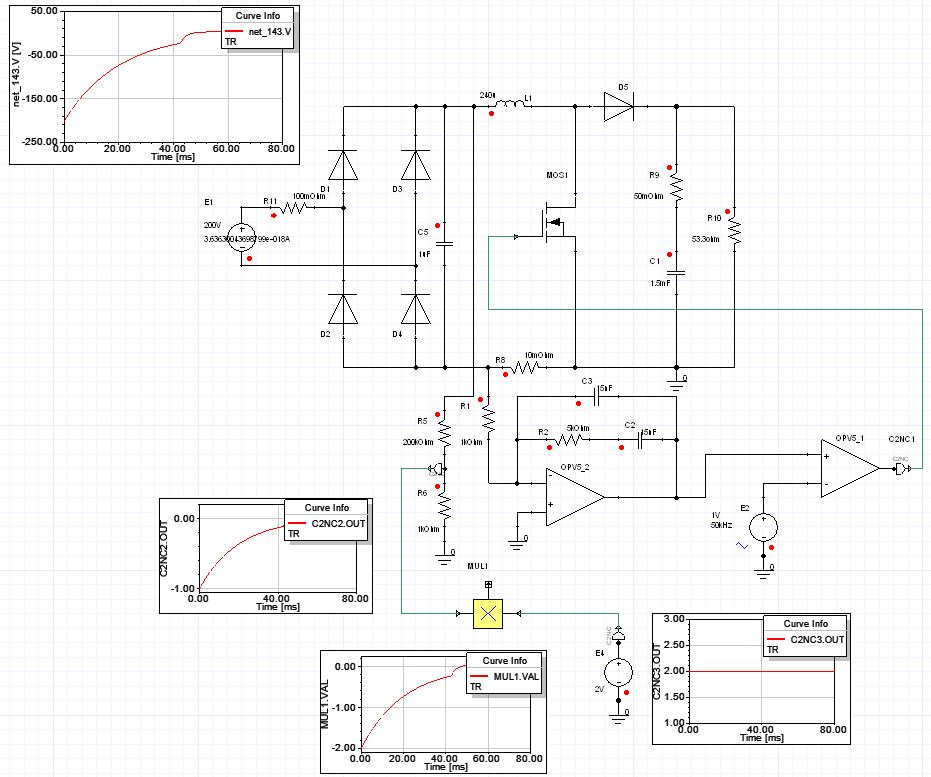The width and height of the screenshot is (931, 777).
Task: Select resistor R2 symbol
Action: tap(569, 440)
